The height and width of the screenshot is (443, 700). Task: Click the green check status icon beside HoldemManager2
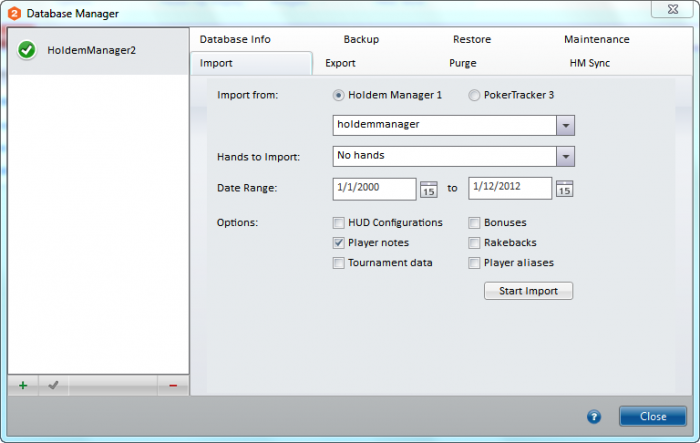click(27, 50)
